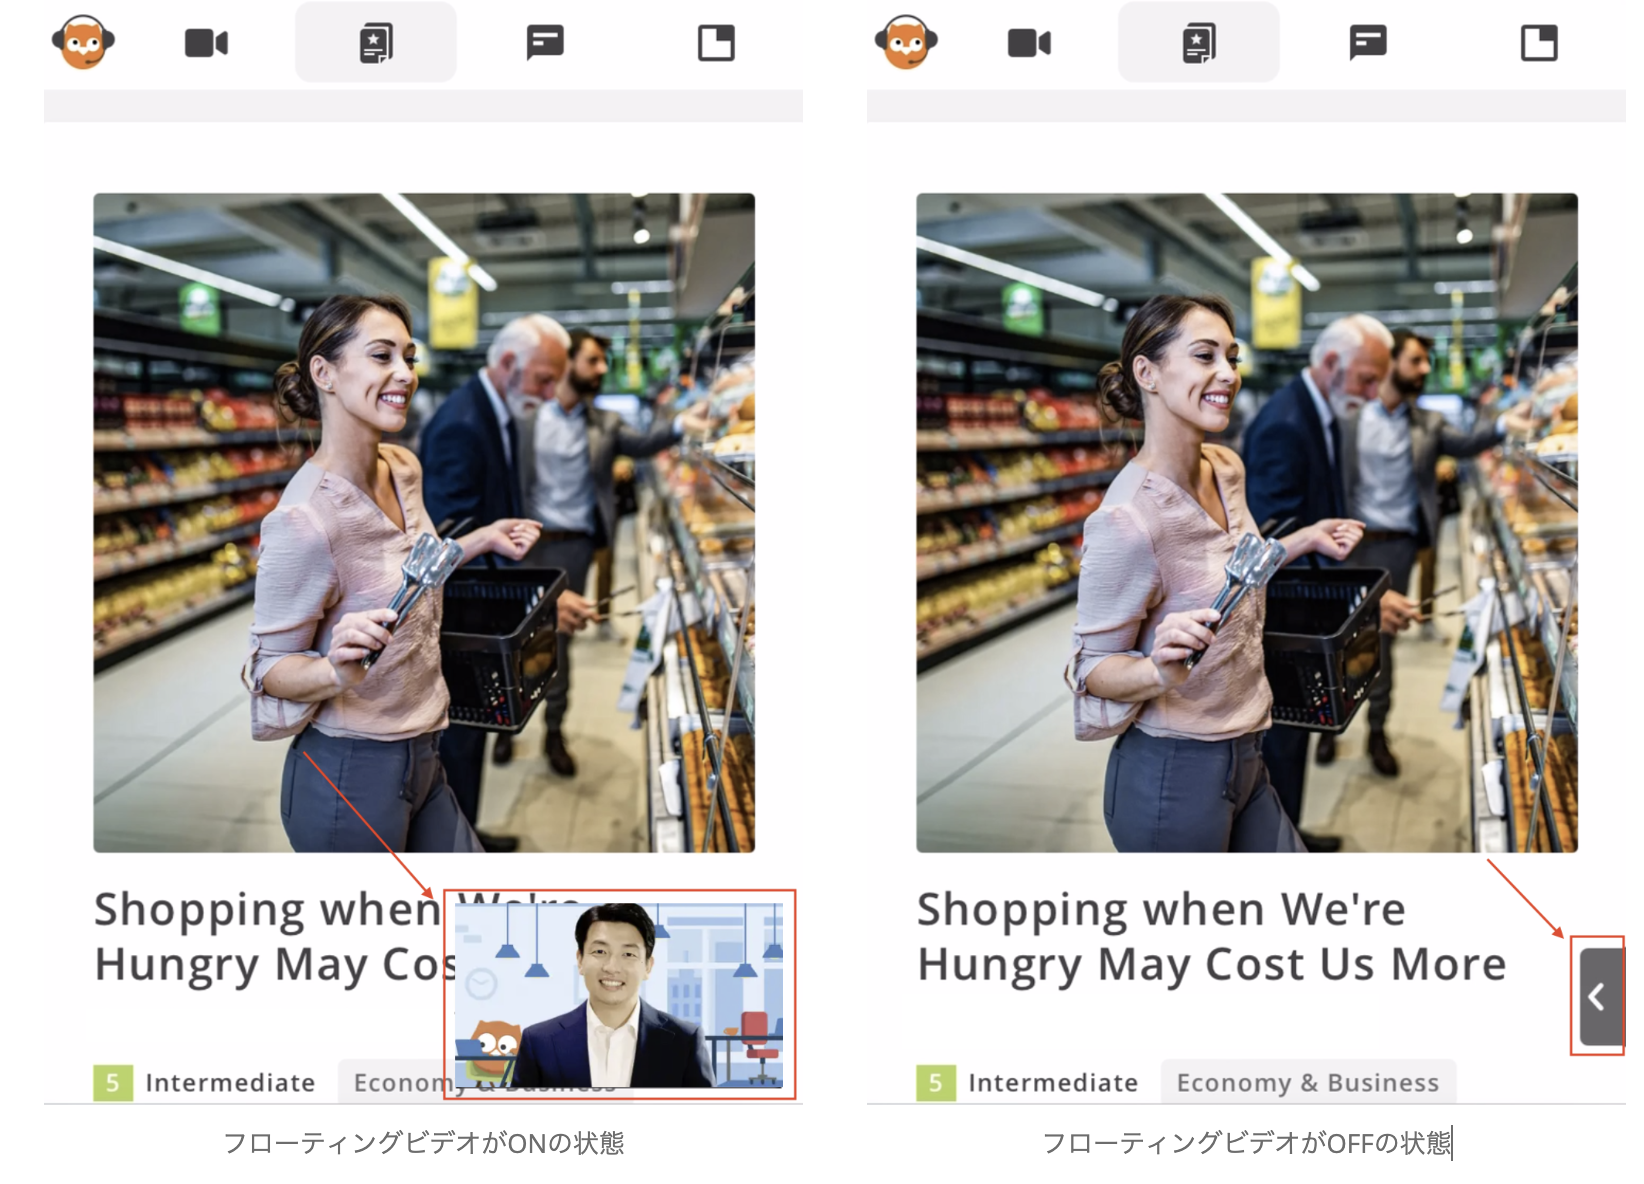This screenshot has height=1184, width=1644.
Task: Click Intermediate label in right panel
Action: coord(1053,1083)
